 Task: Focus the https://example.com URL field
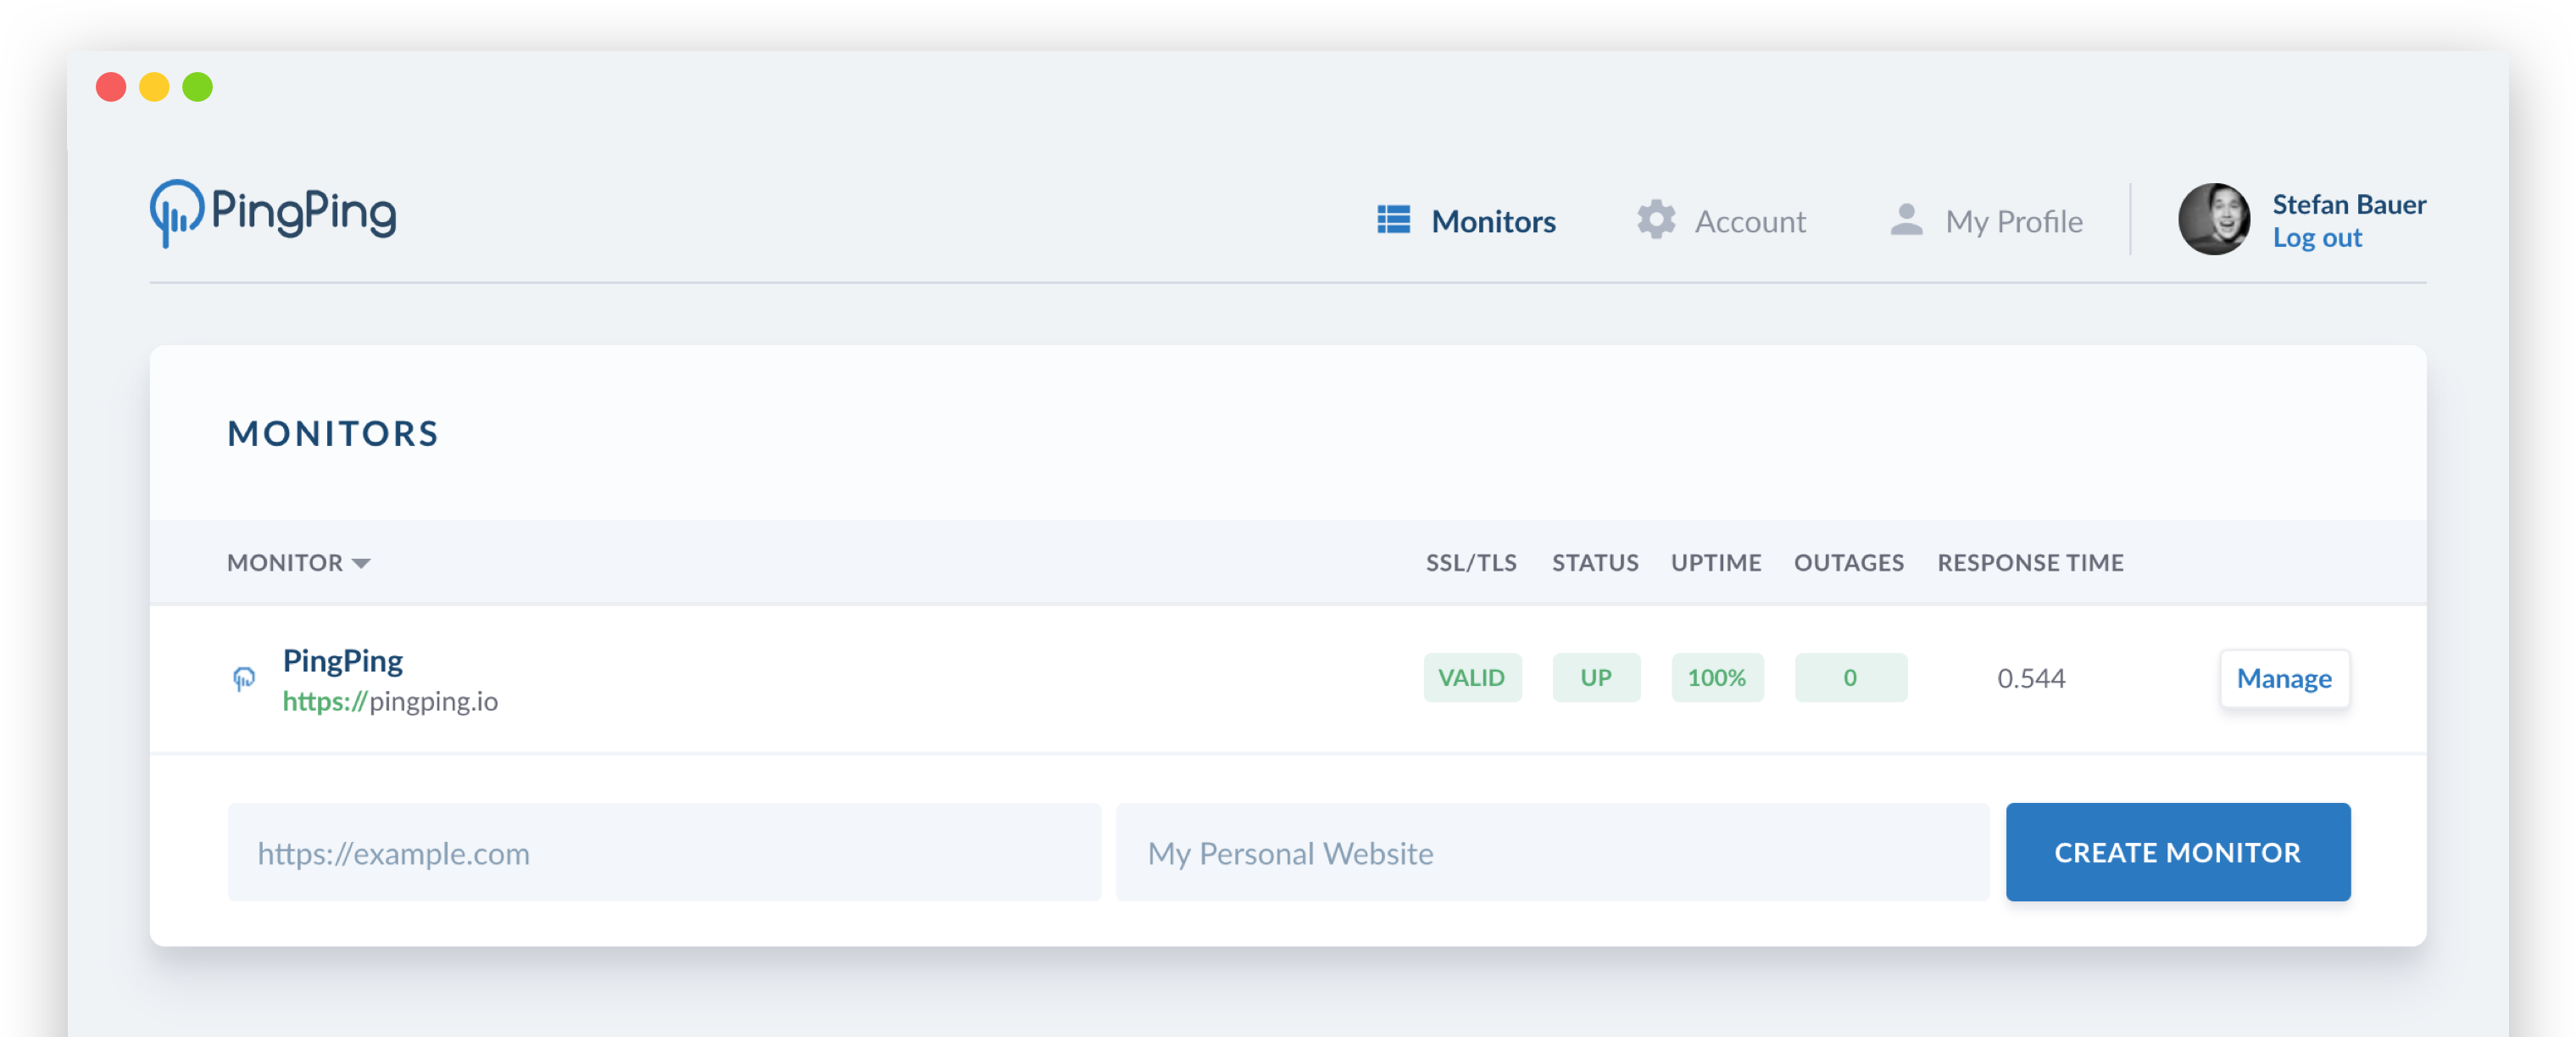tap(664, 852)
